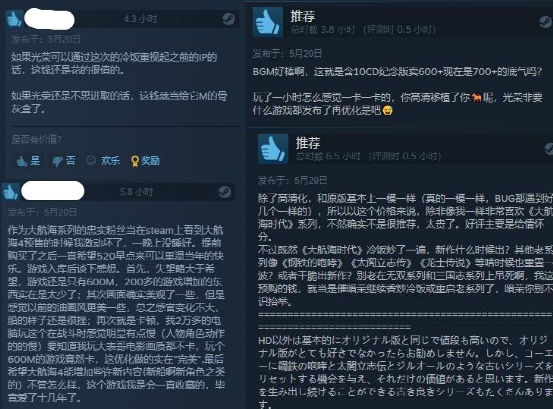Click the thumbs-up icon on the 5.8 小时 review
Screen dimensions: 553x409
tap(10, 192)
